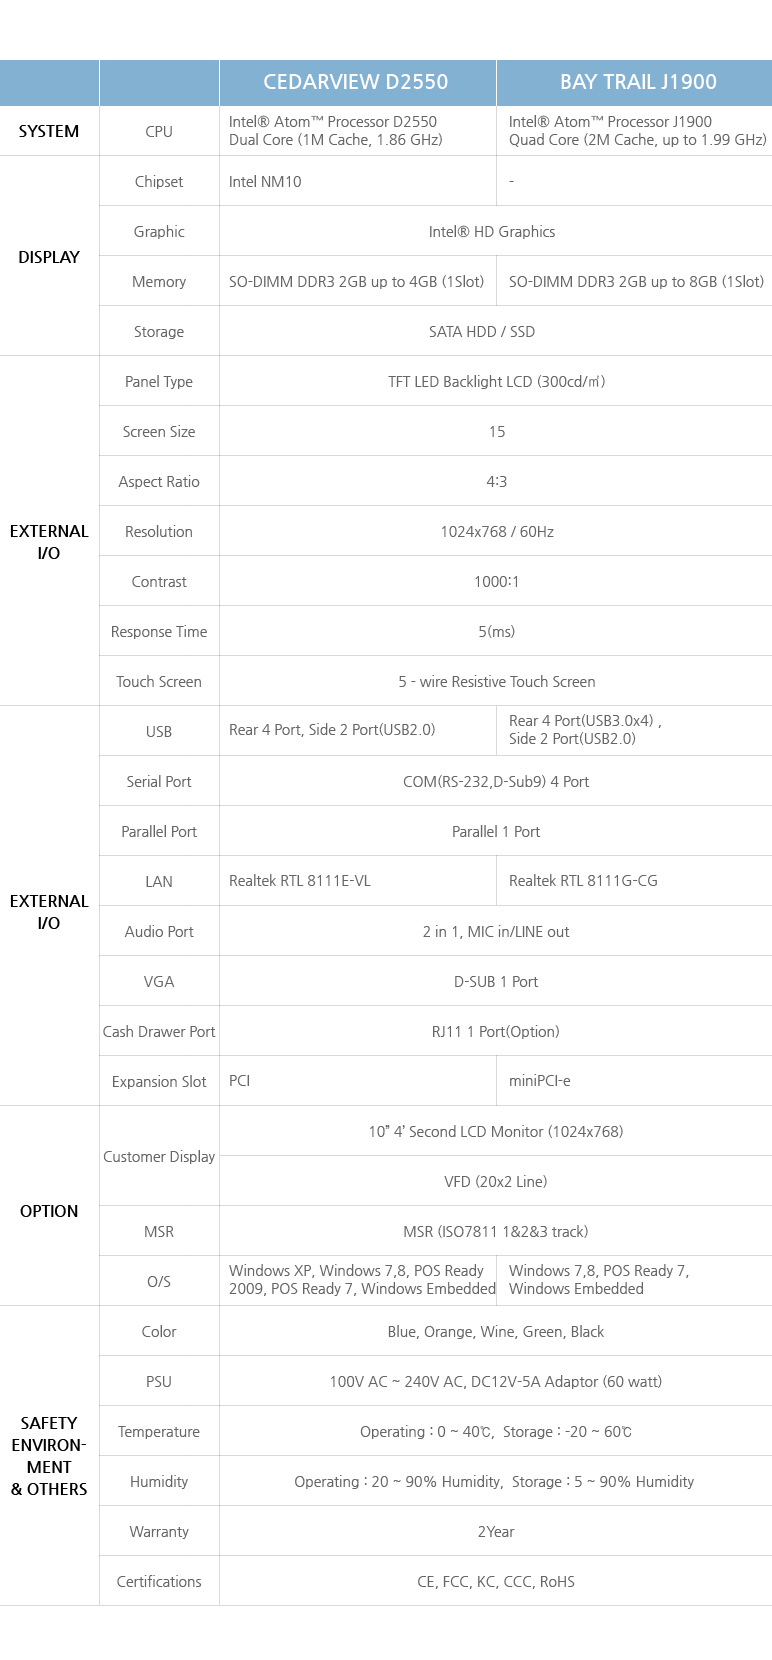Click the CPU row label
Screen dimensions: 772x1660
[x=159, y=131]
